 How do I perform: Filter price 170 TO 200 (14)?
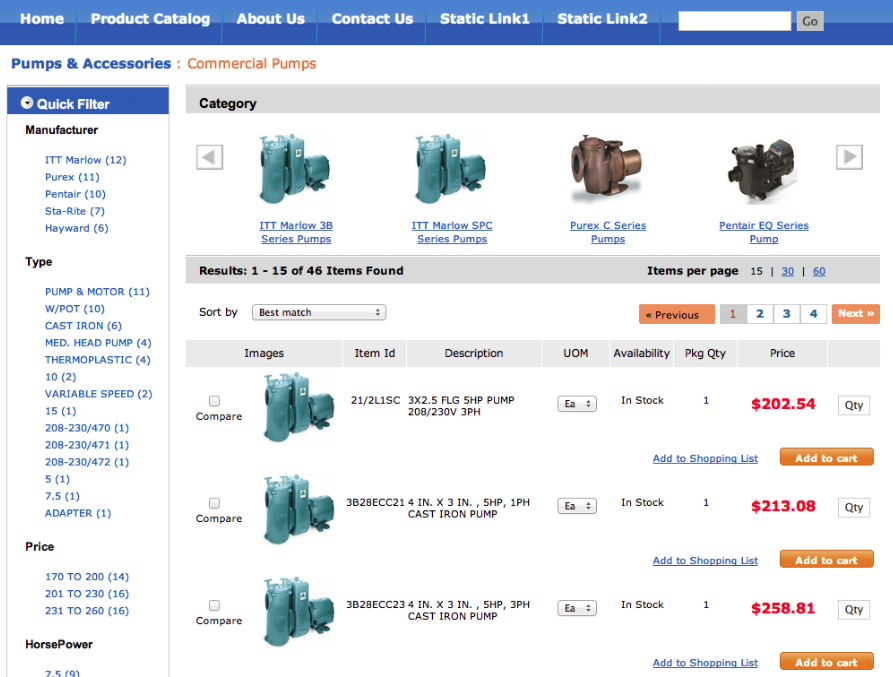pos(87,577)
